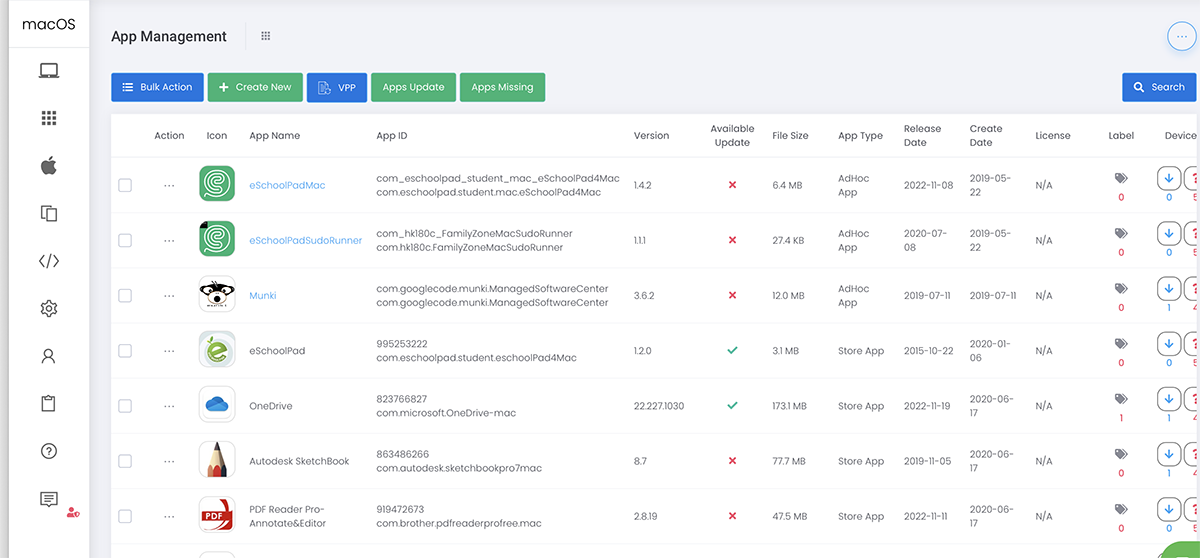Click the Create New button

point(254,87)
